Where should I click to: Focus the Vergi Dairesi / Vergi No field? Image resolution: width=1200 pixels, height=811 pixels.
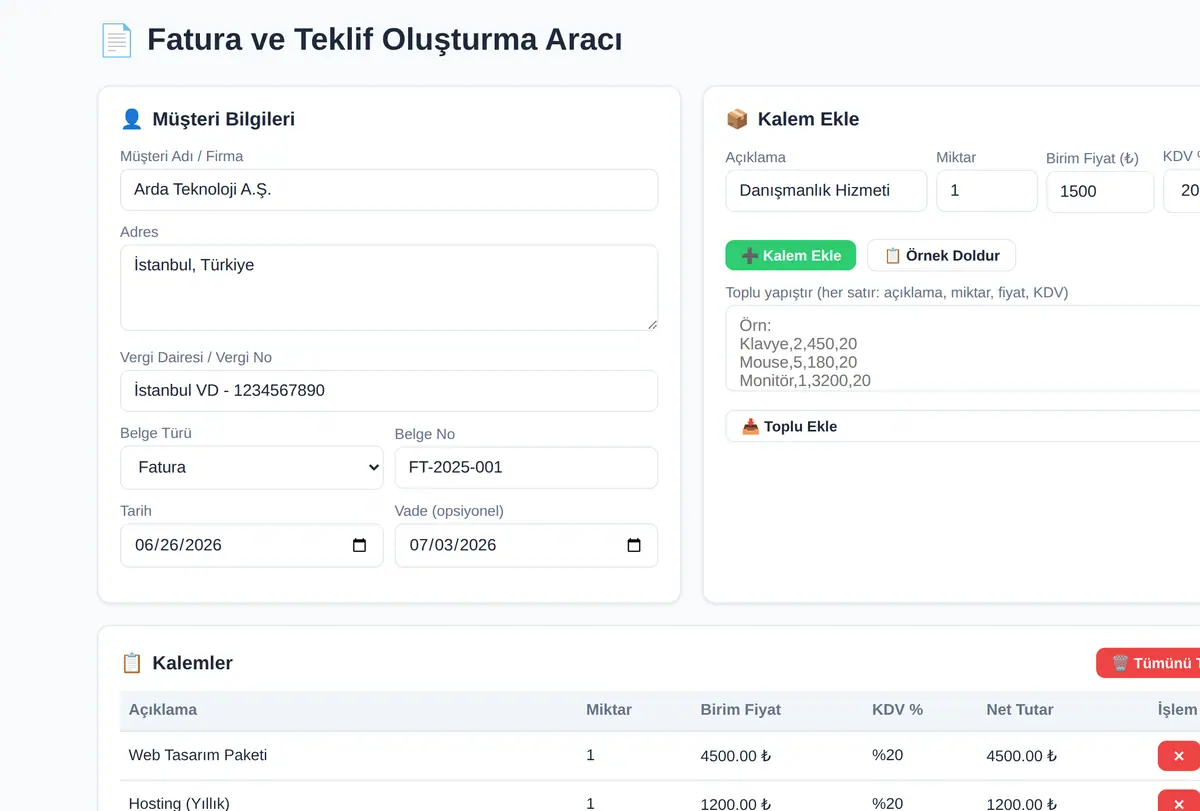coord(389,391)
